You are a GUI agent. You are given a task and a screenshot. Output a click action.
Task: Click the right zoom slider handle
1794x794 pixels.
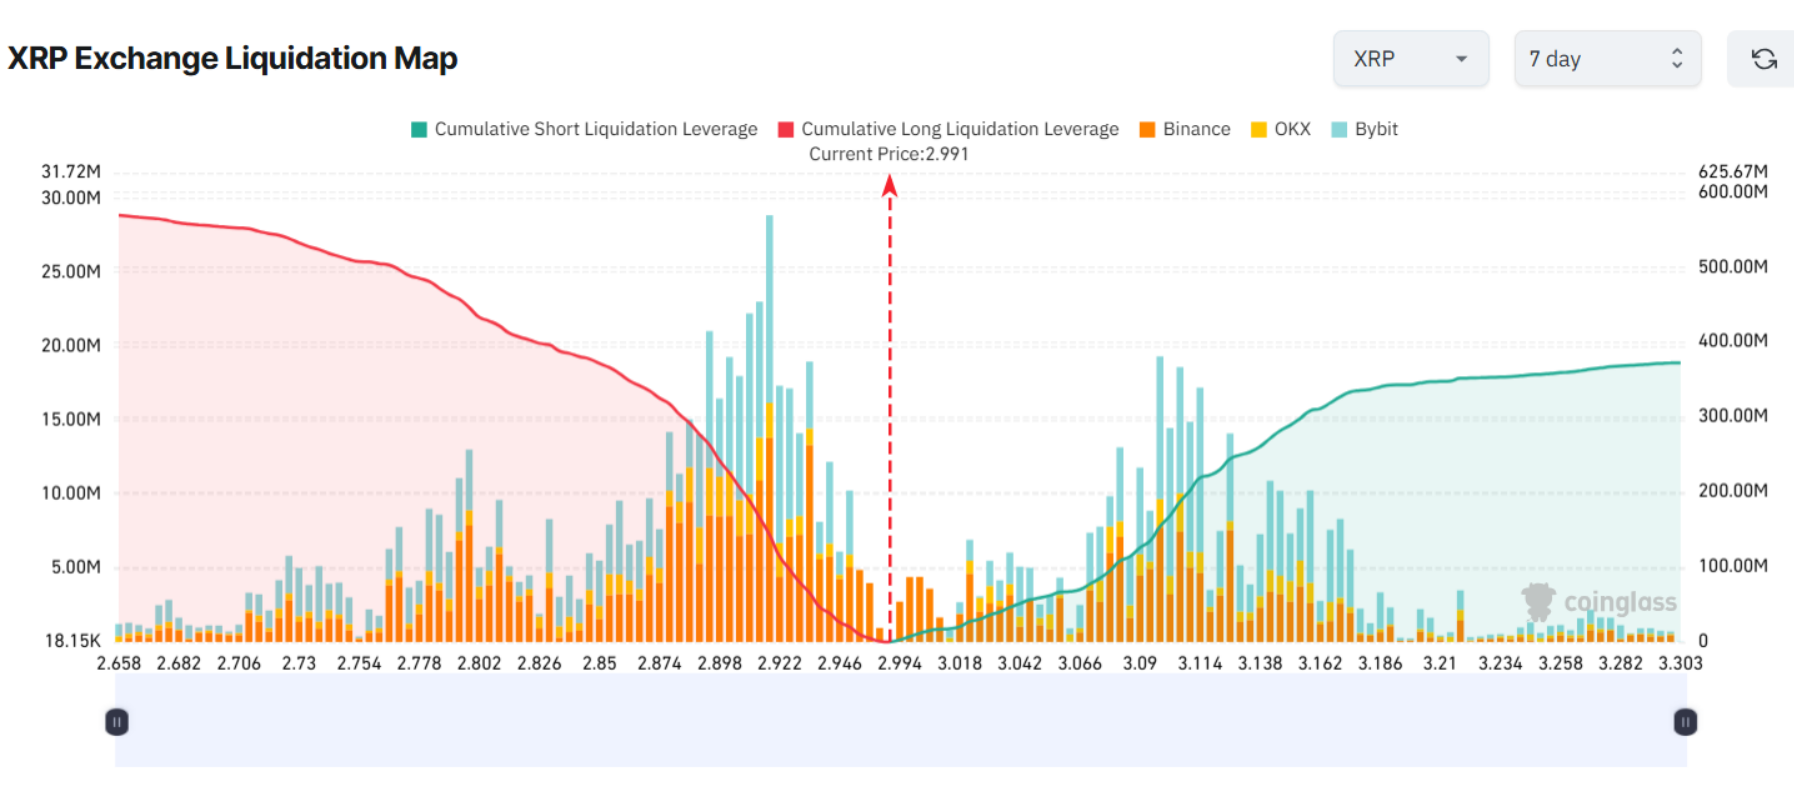pos(1685,722)
